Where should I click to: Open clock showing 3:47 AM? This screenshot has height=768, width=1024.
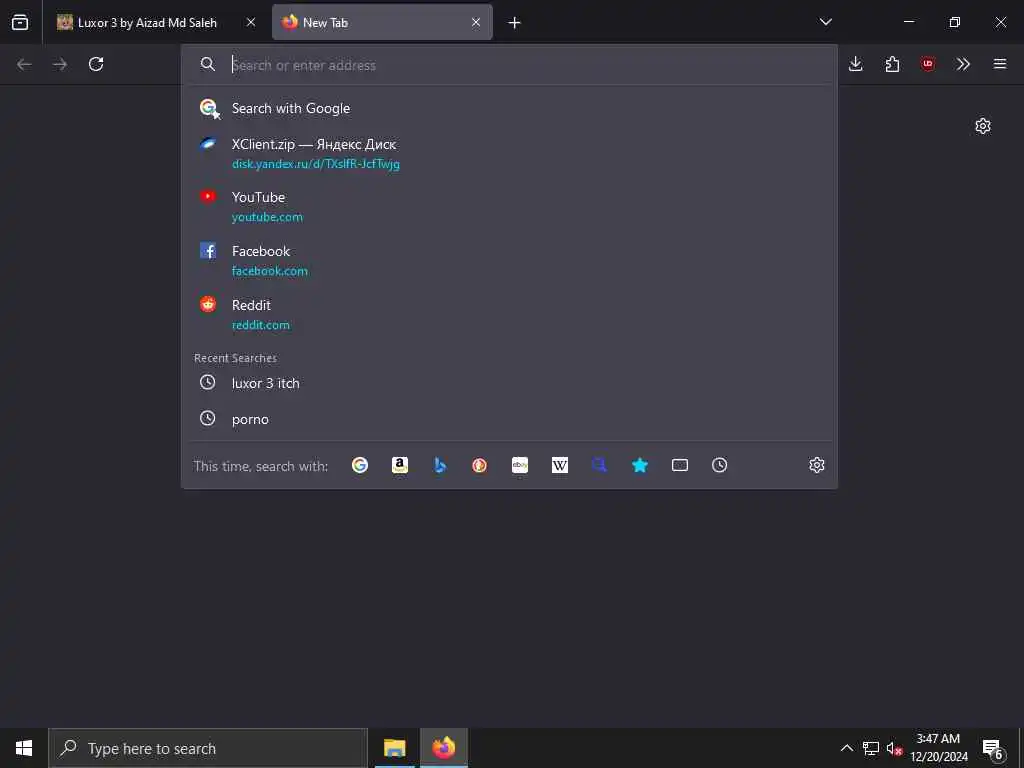pos(938,748)
